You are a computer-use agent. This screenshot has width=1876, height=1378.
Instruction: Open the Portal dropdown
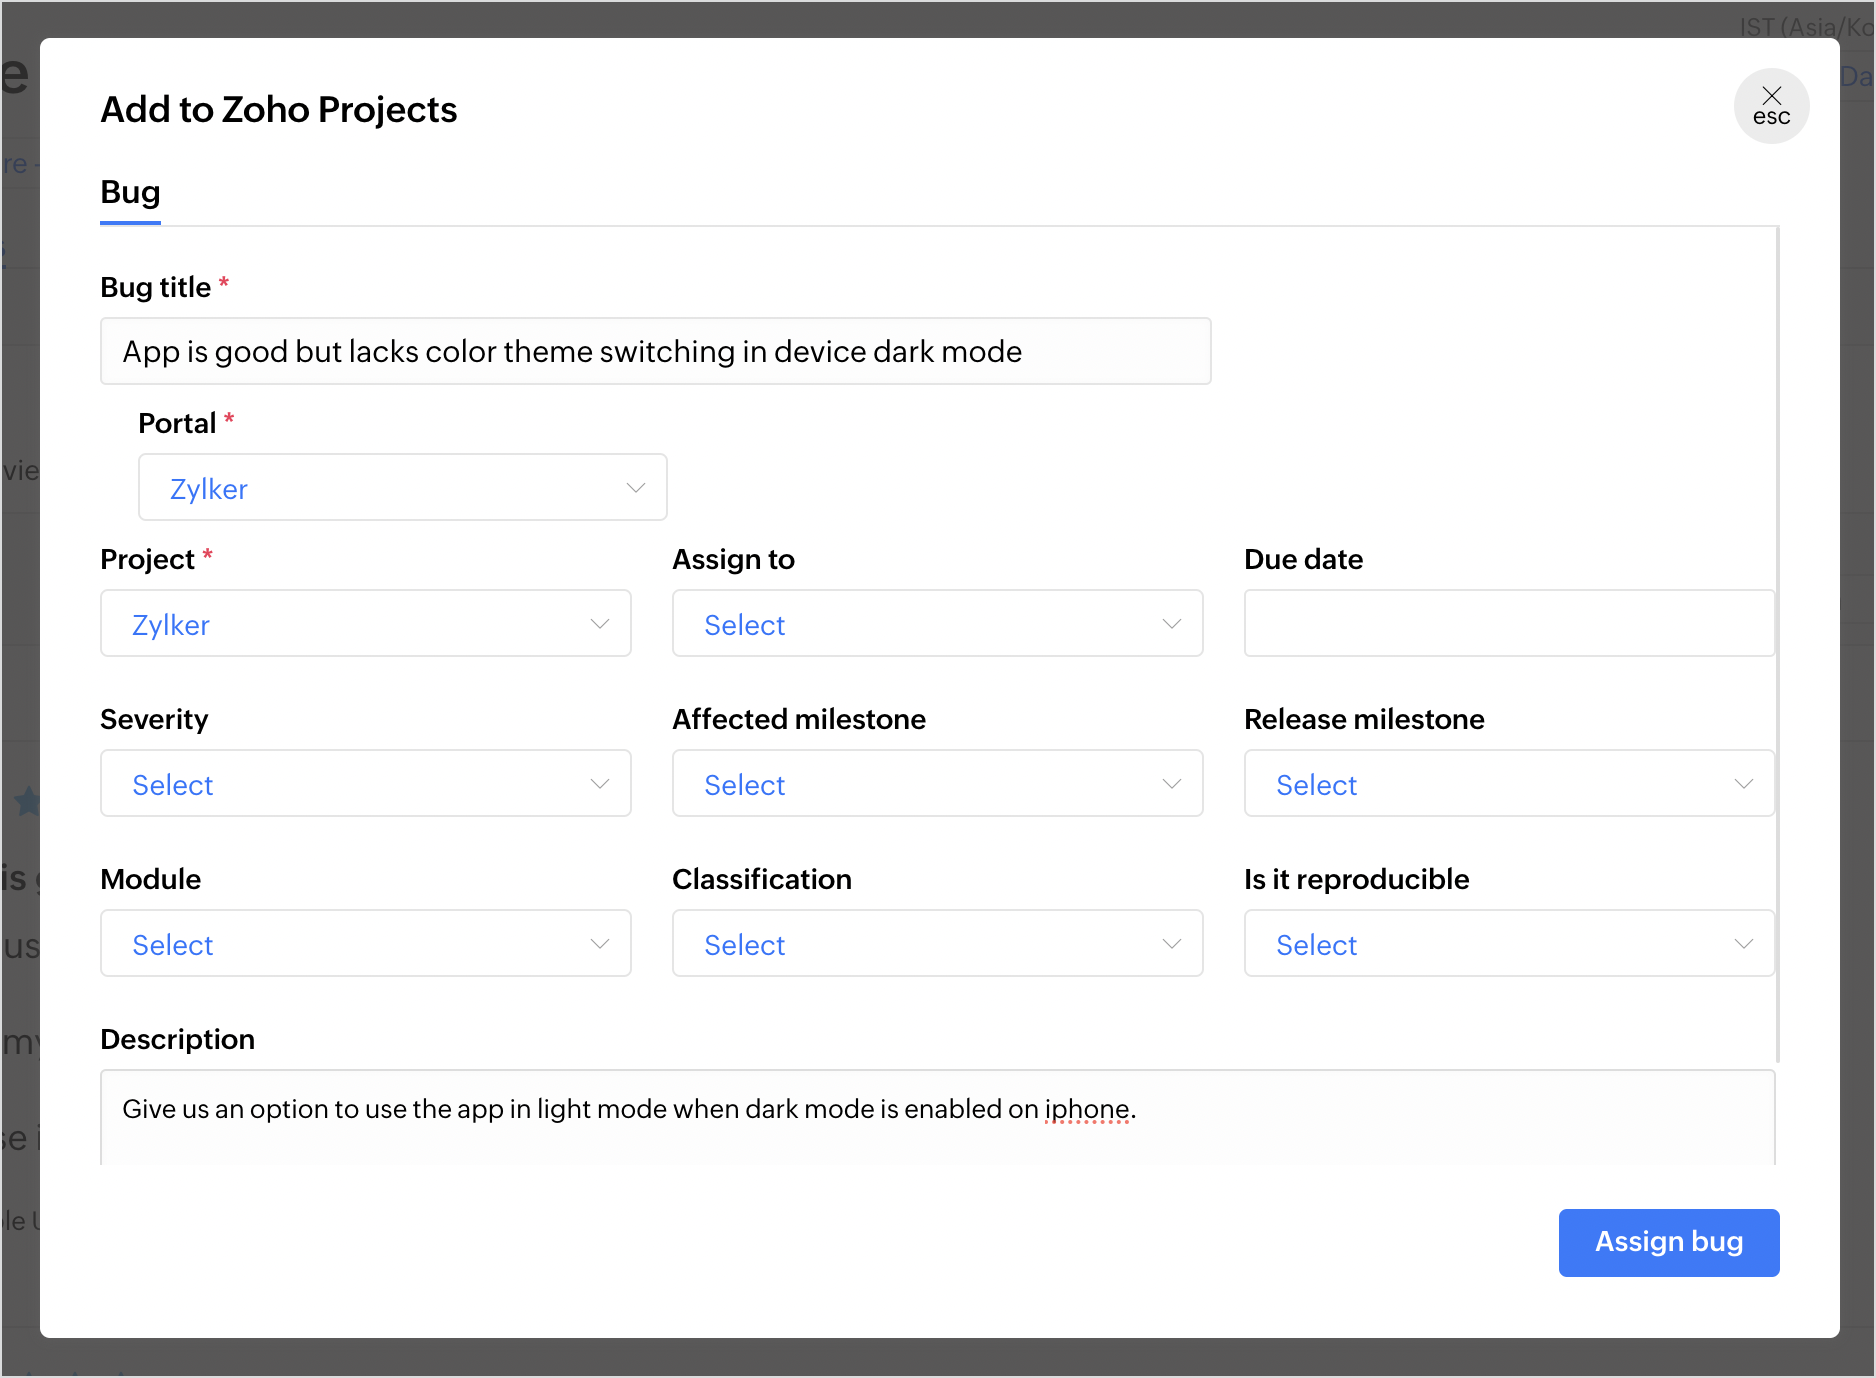click(x=402, y=488)
